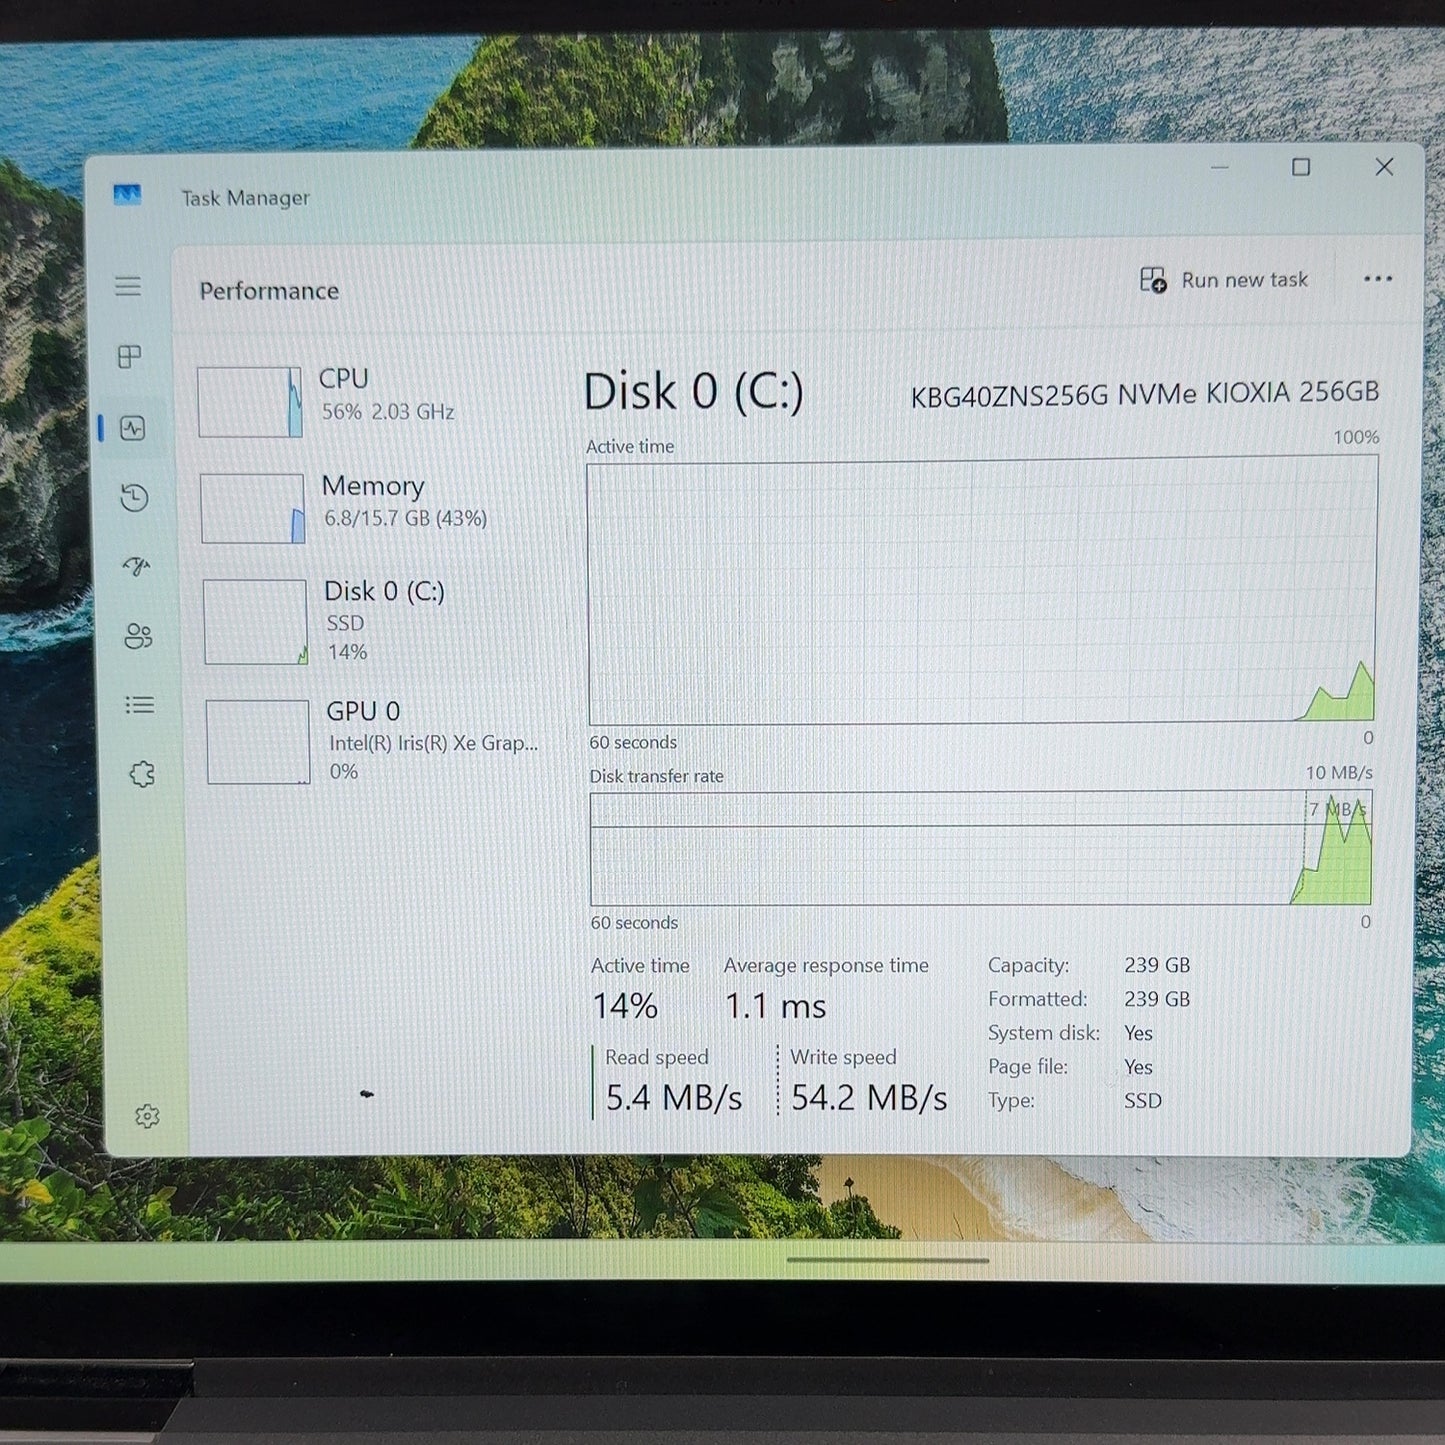1445x1445 pixels.
Task: Select the Performance page icon
Action: coord(132,429)
